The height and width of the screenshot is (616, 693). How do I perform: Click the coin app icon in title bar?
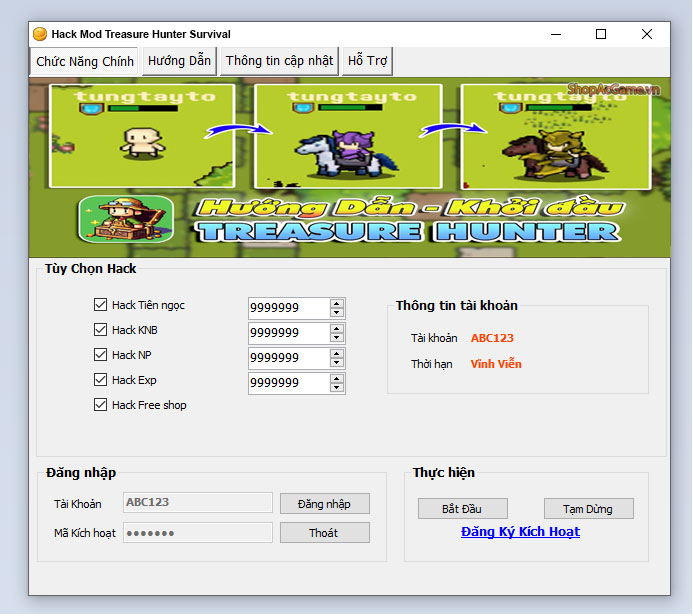tap(40, 34)
